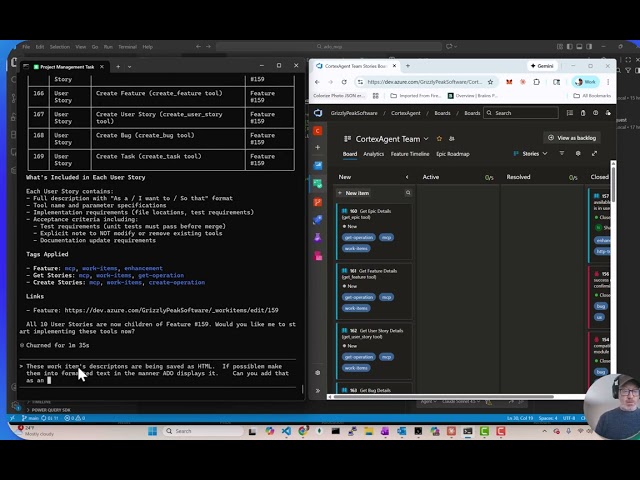The image size is (640, 480).
Task: Open CortexAgent project tile in sidebar
Action: [318, 131]
